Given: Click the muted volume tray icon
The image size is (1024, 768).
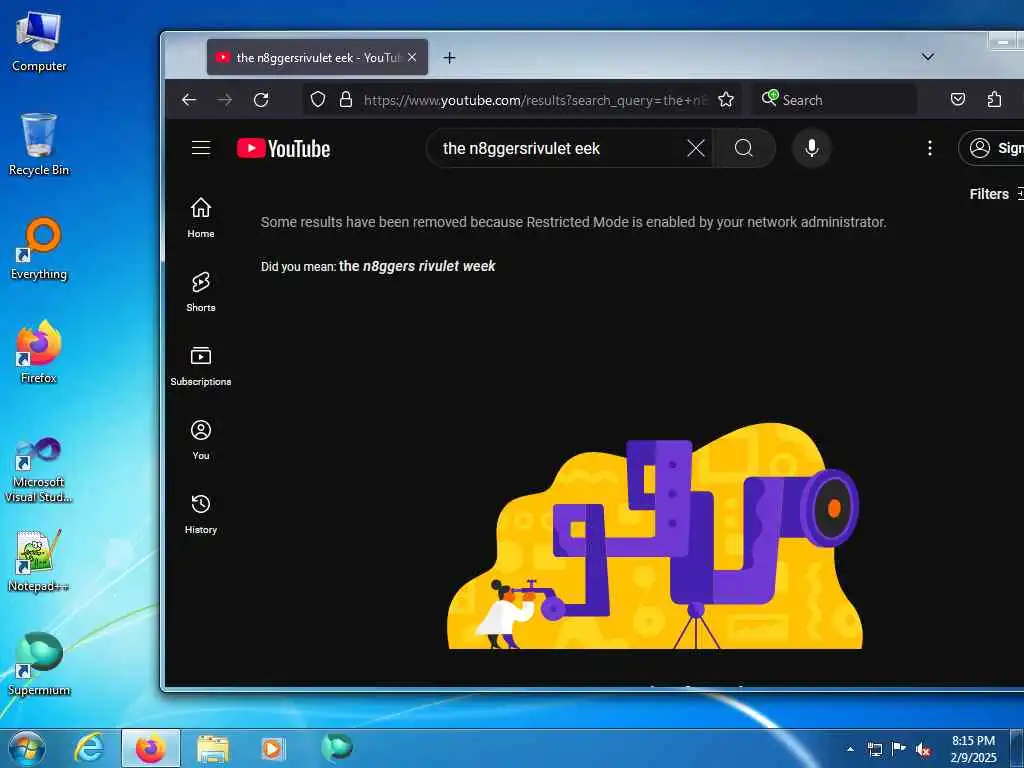Looking at the screenshot, I should point(923,749).
